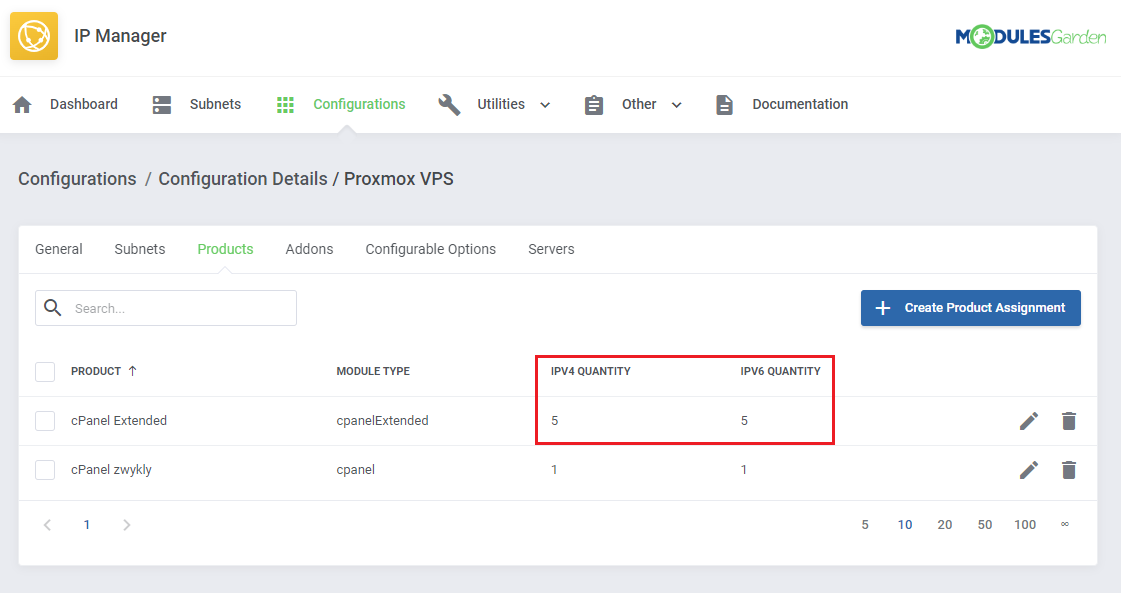Click the Subnets server icon
The height and width of the screenshot is (593, 1121).
point(162,105)
